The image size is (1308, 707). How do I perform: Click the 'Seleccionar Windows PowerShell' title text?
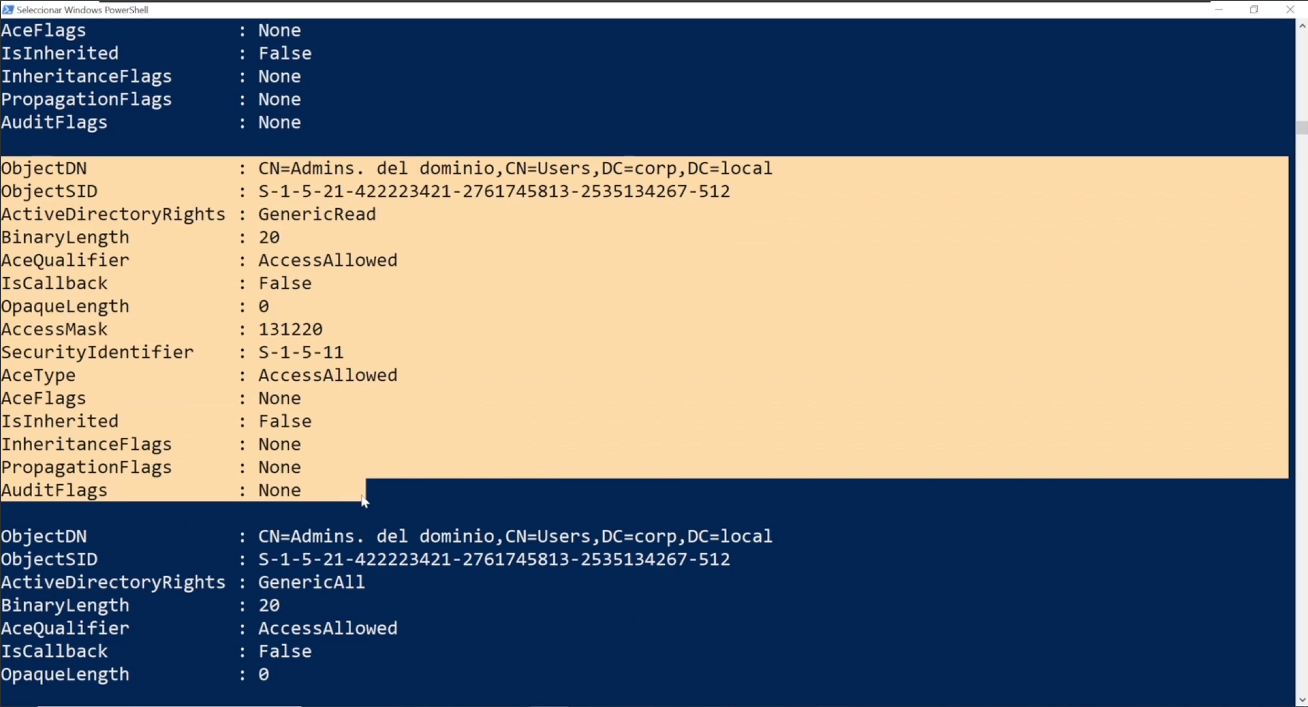point(83,10)
